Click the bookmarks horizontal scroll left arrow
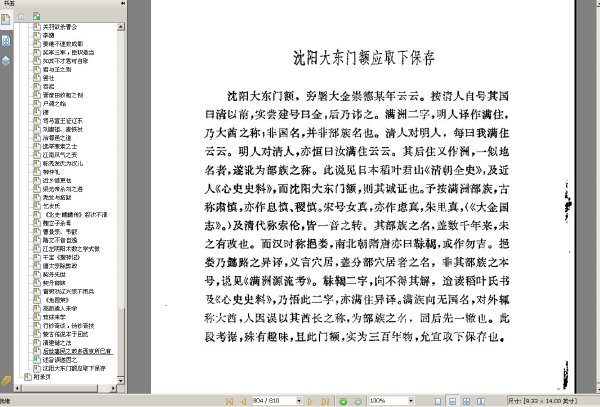 pyautogui.click(x=18, y=388)
